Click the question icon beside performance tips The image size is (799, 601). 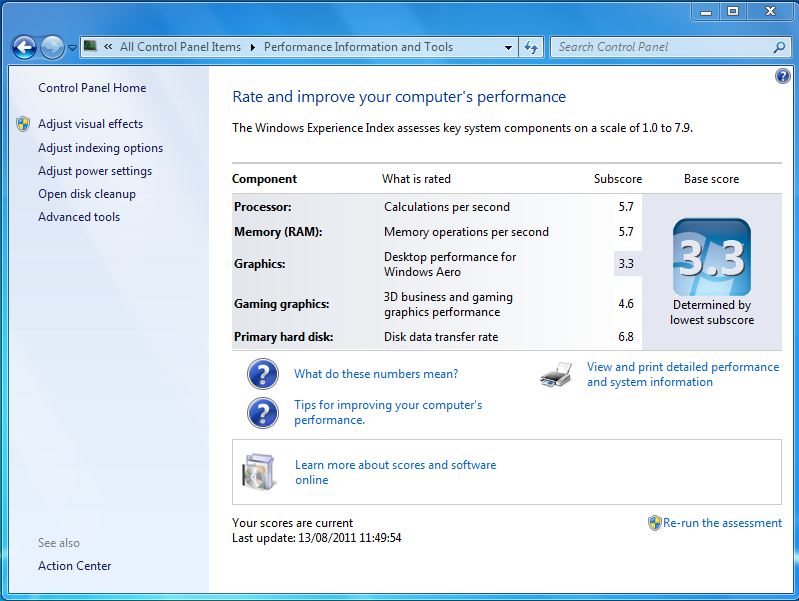pos(263,413)
